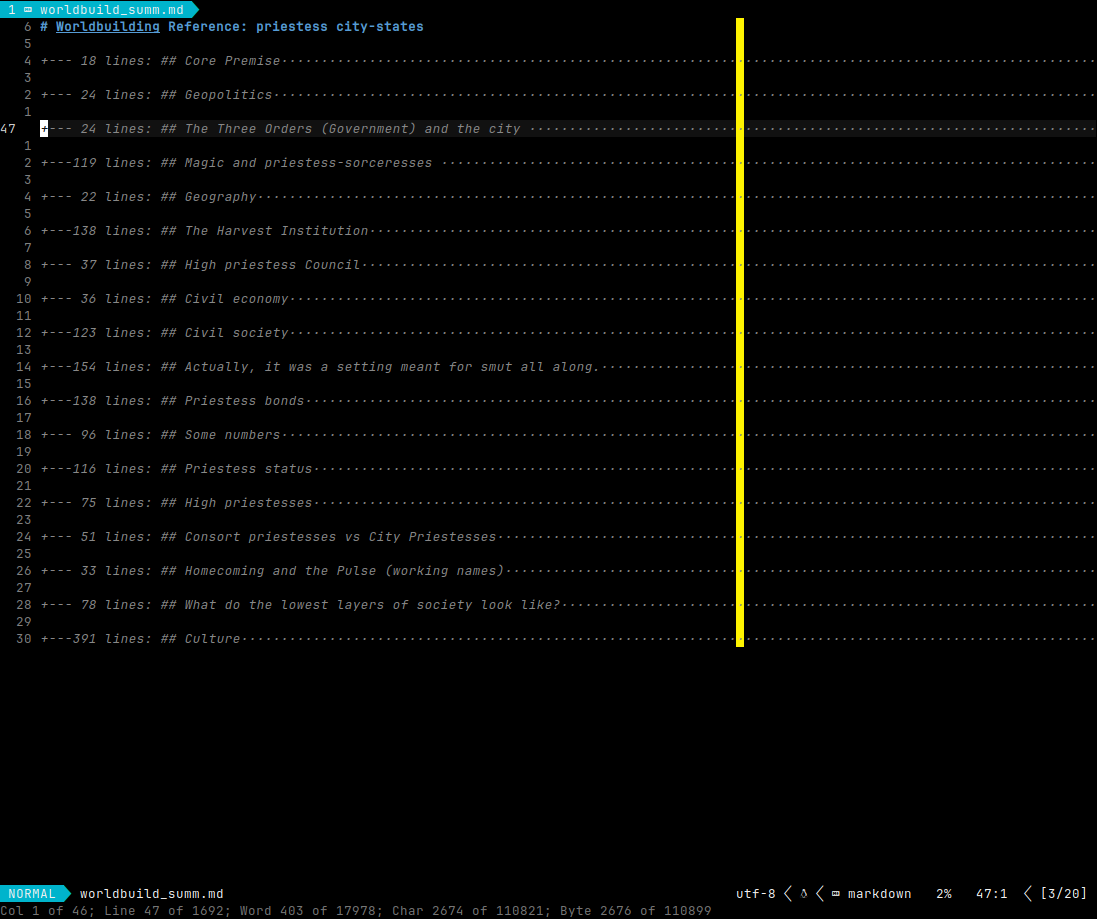Unfold the Geography section
Image resolution: width=1097 pixels, height=919 pixels.
coord(568,197)
